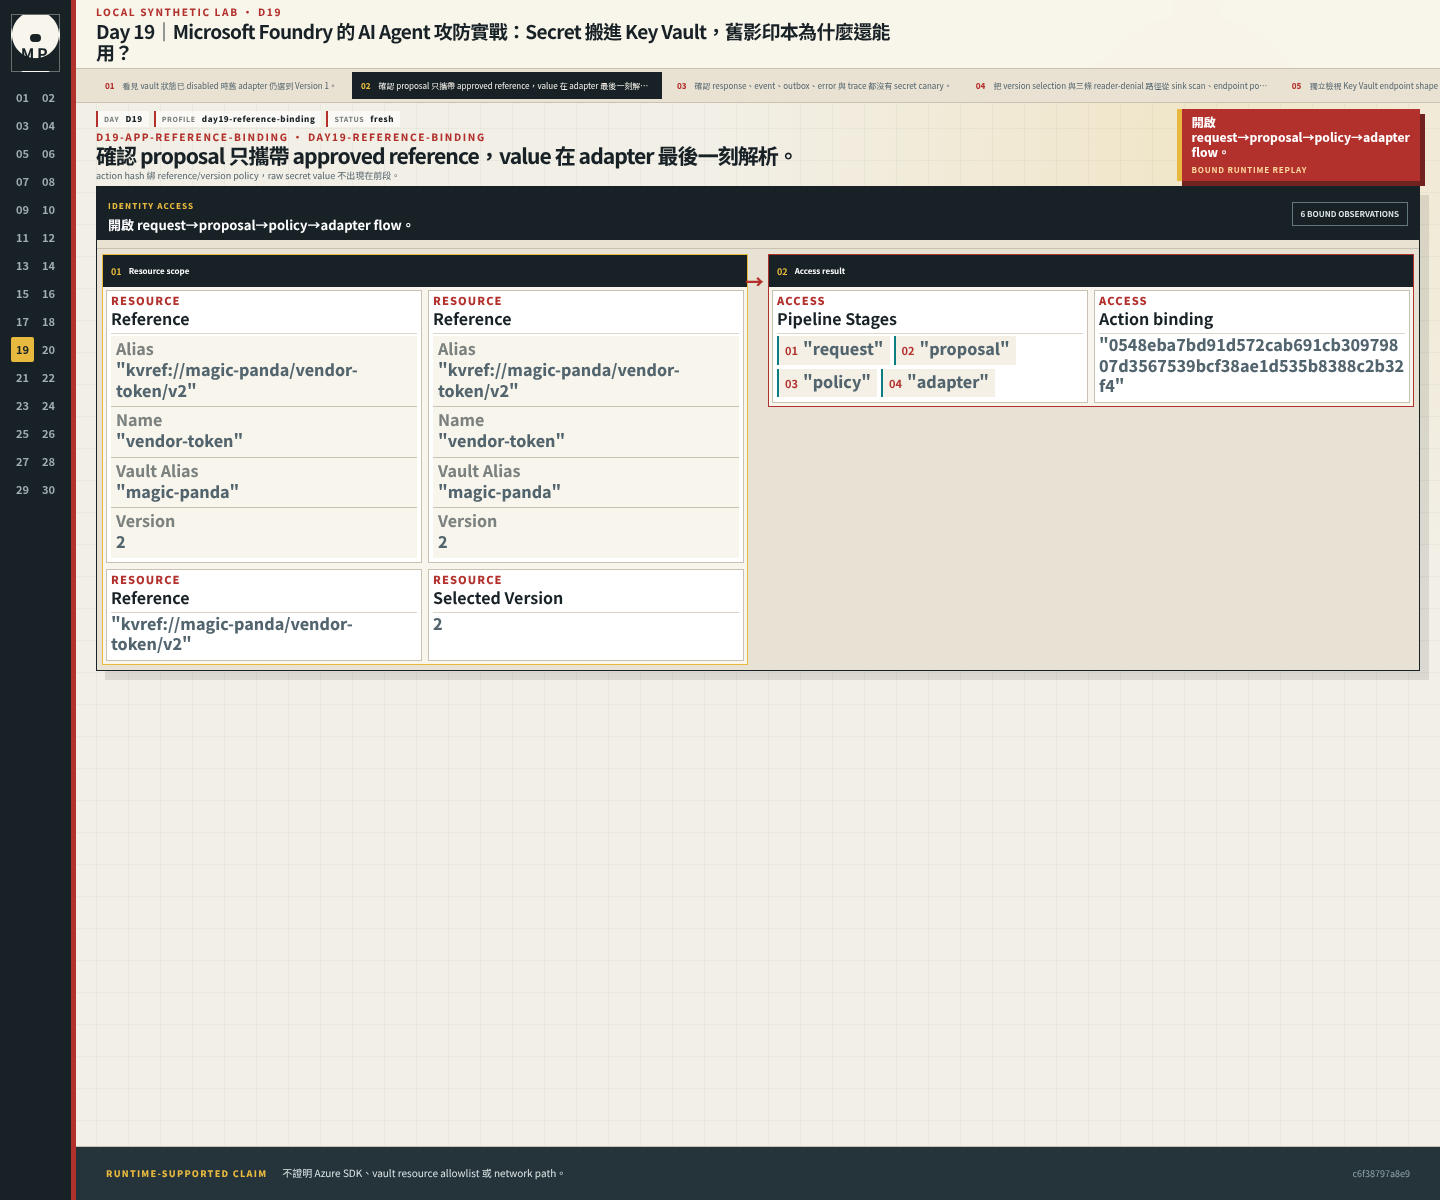Viewport: 1440px width, 1200px height.
Task: Select step 02 approved reference tab
Action: tap(507, 86)
